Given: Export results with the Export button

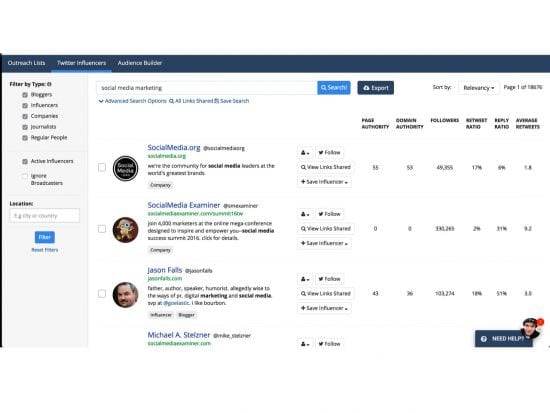Looking at the screenshot, I should [376, 88].
